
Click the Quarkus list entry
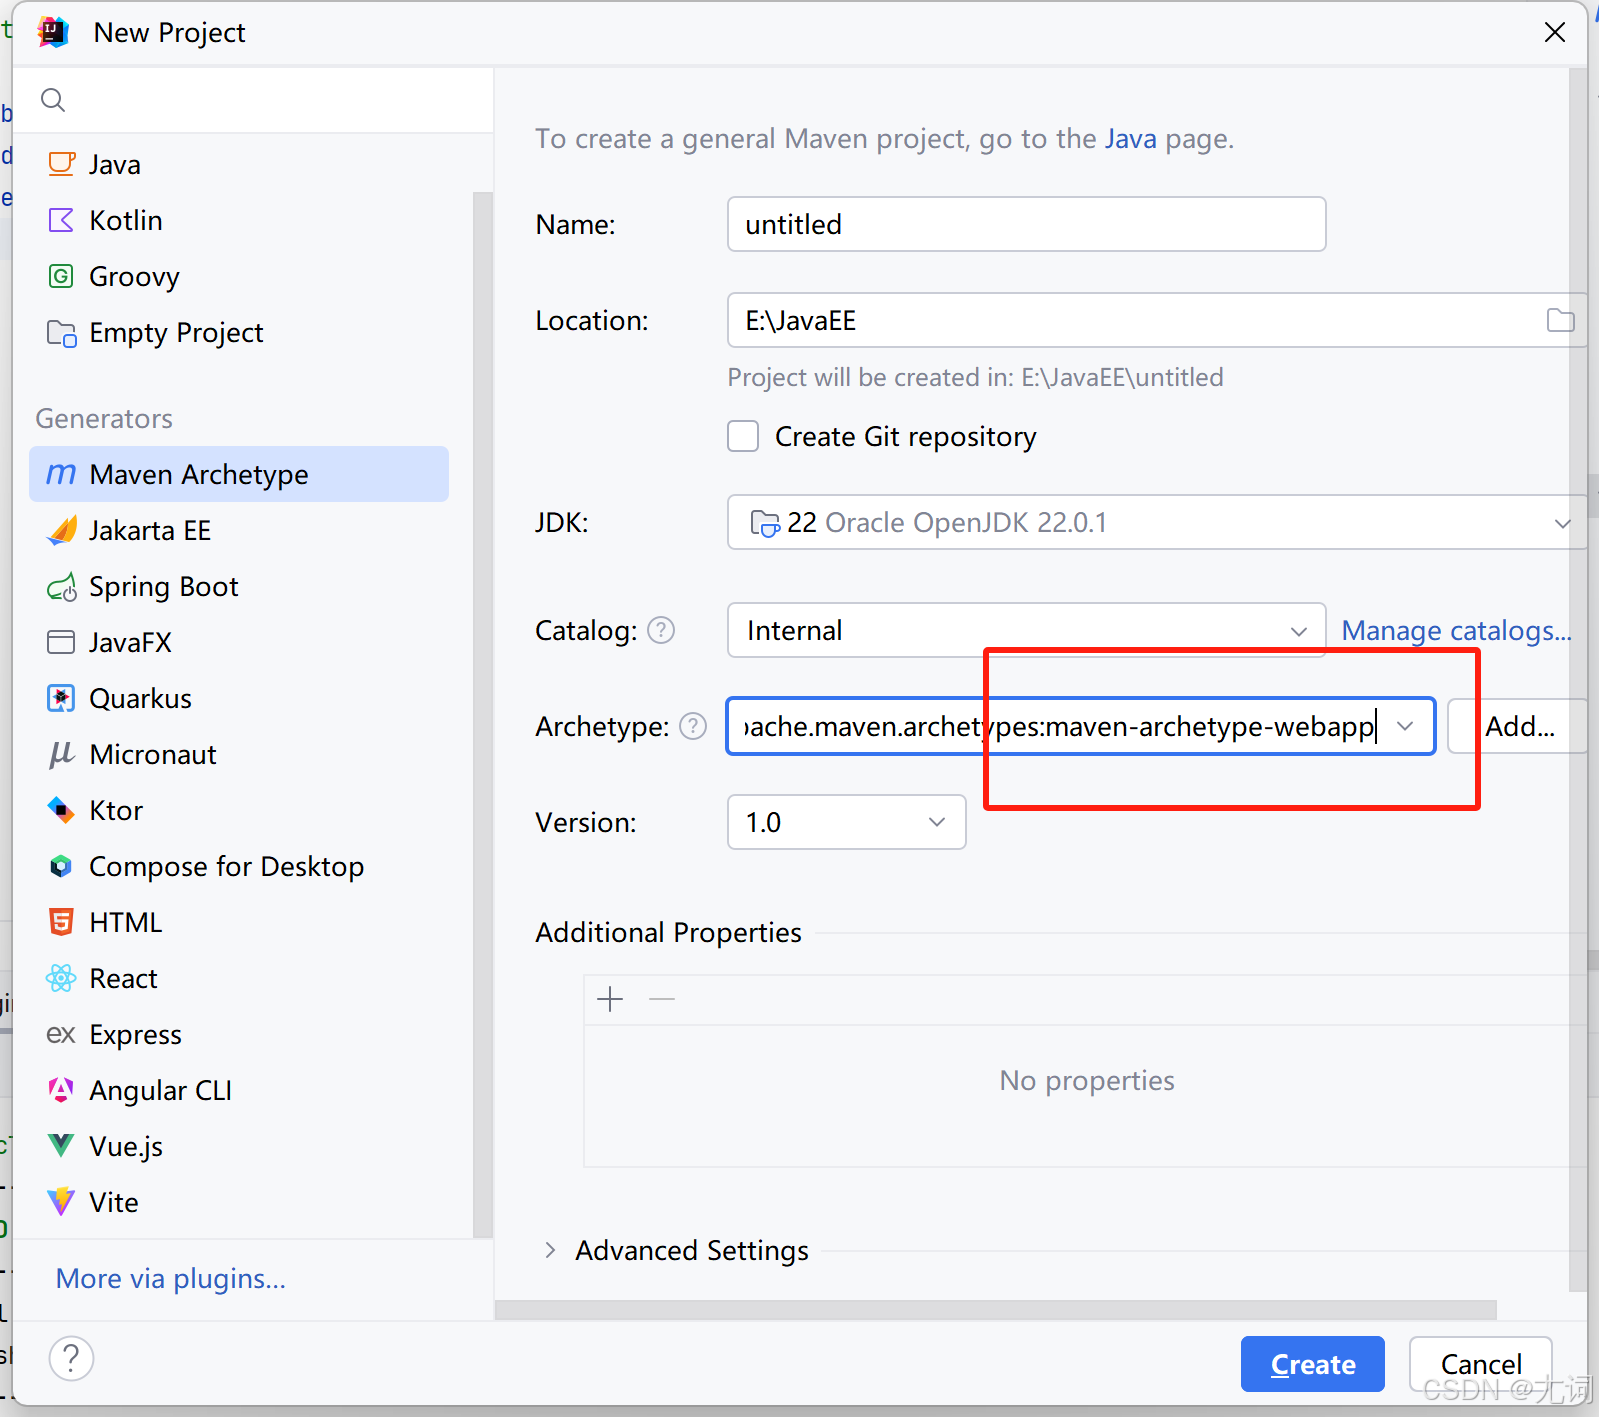point(239,698)
